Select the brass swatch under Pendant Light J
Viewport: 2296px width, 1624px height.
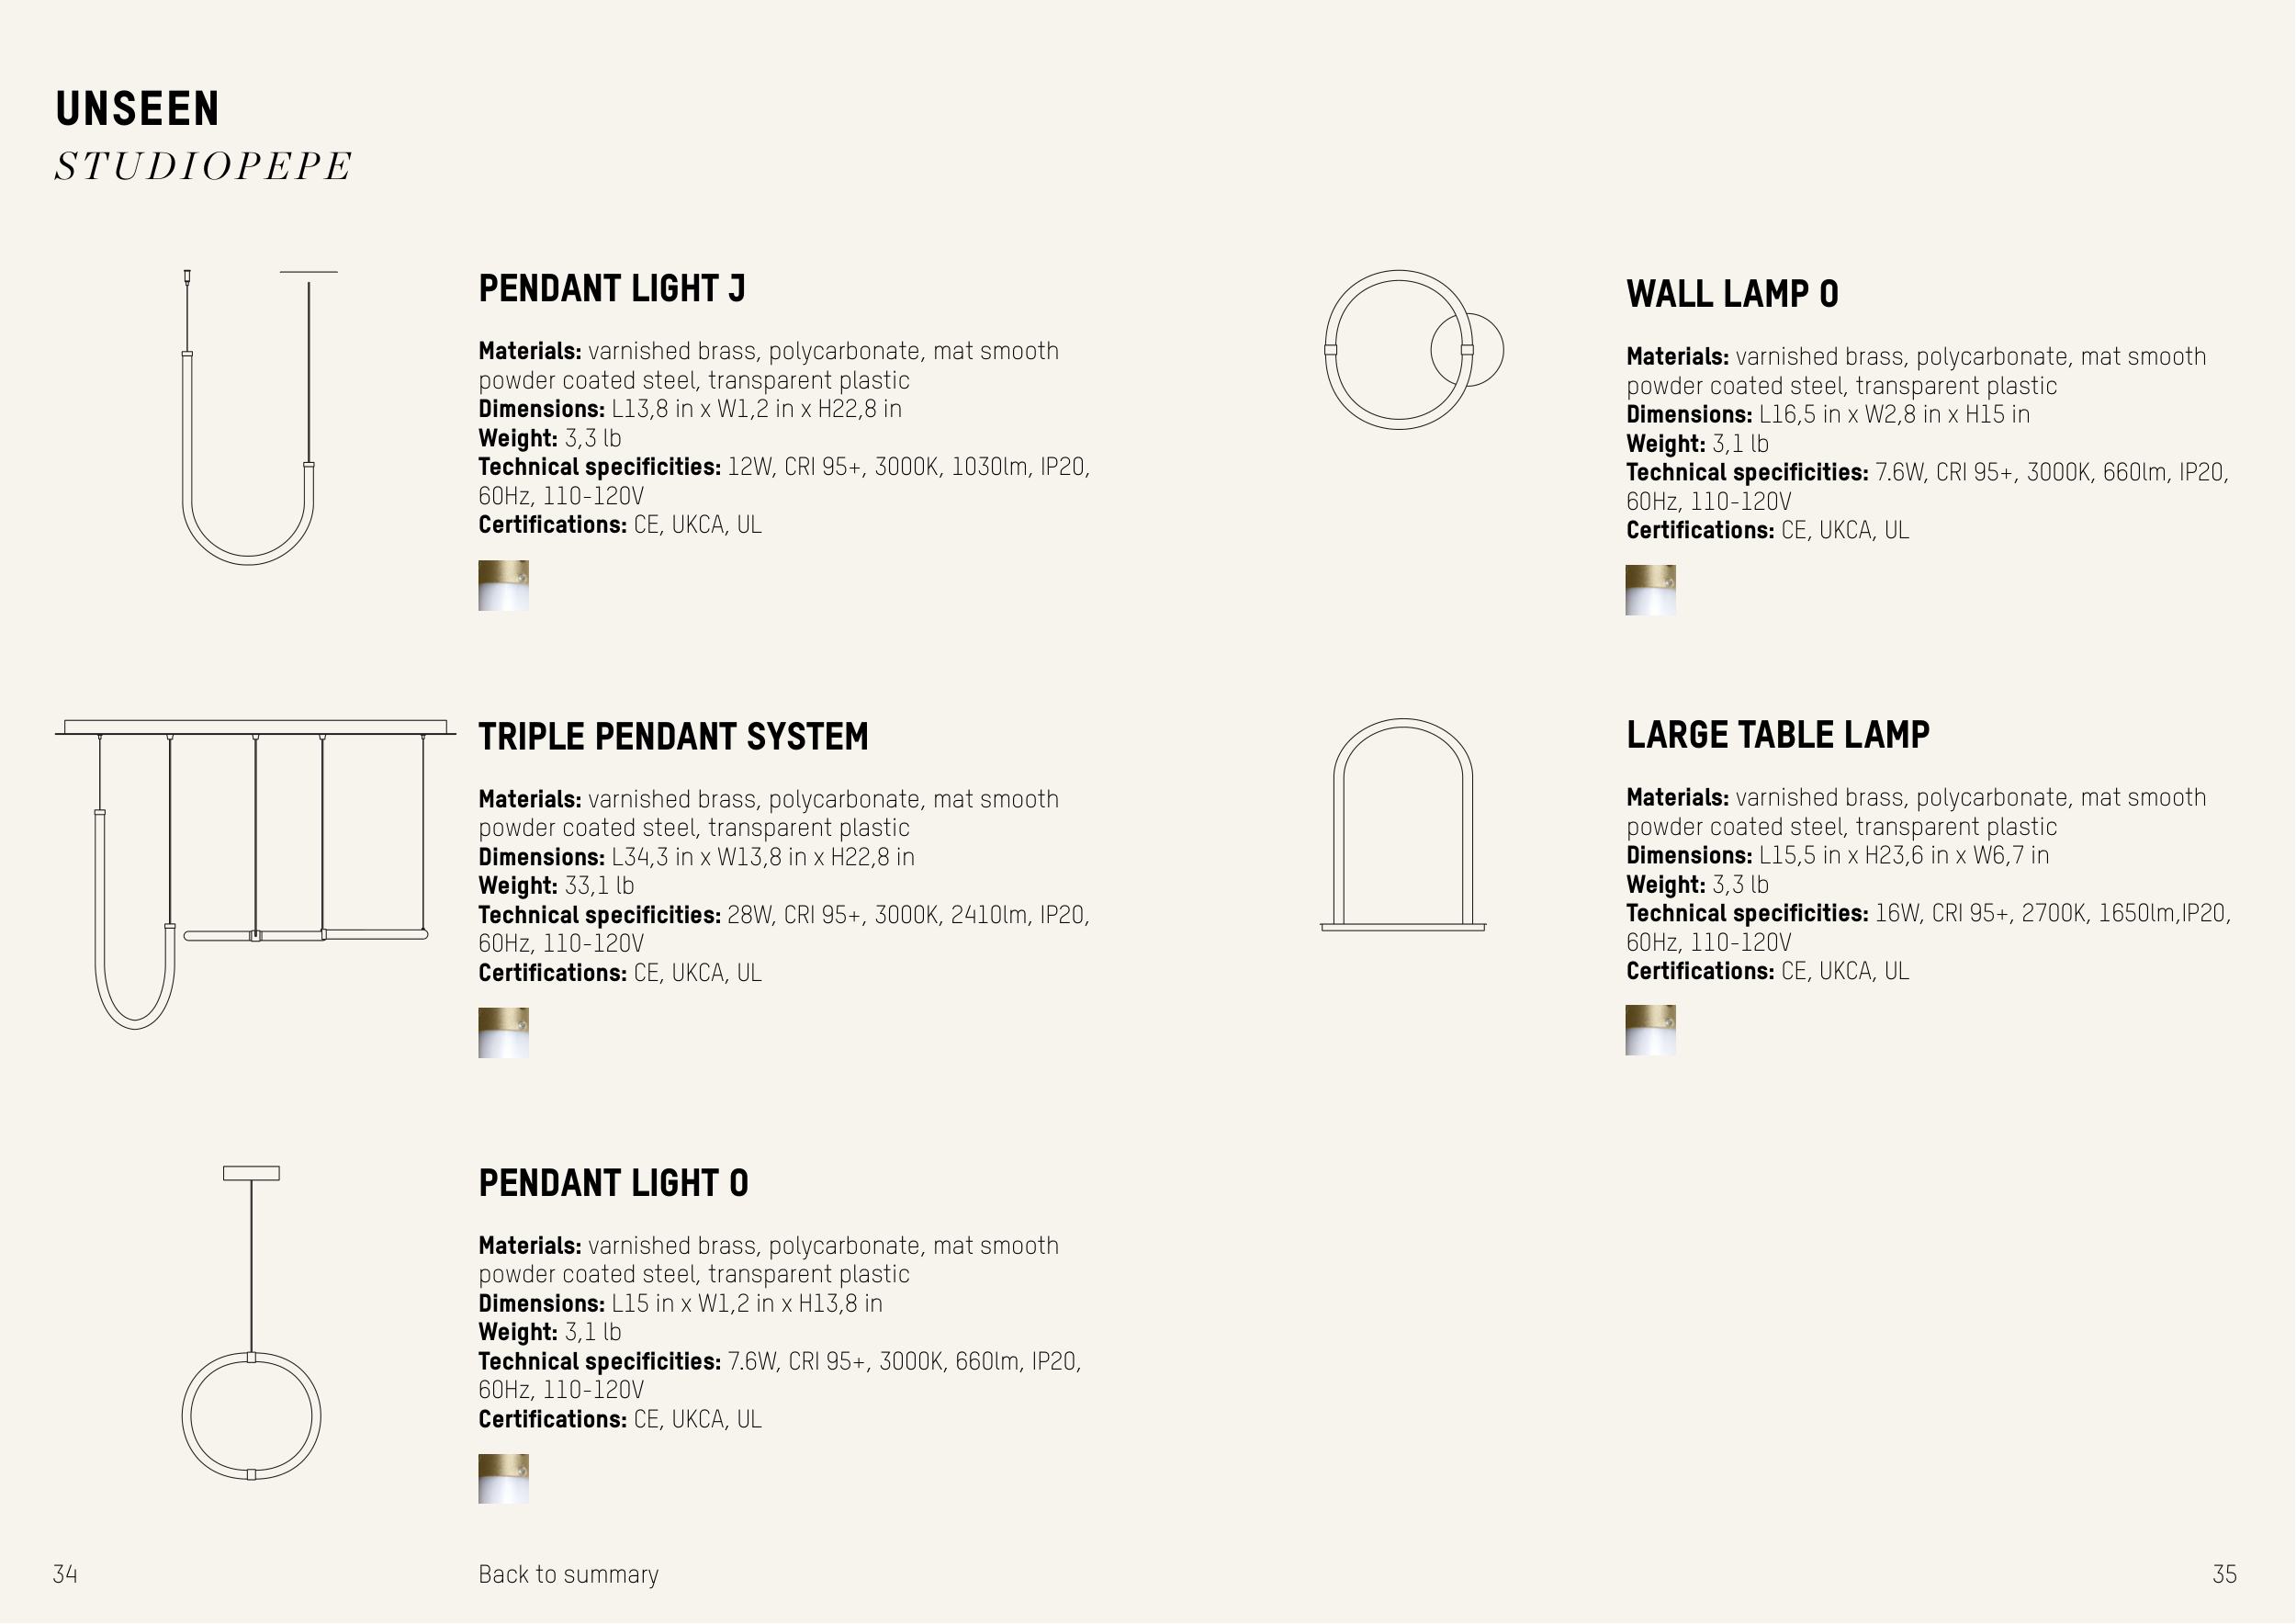503,585
